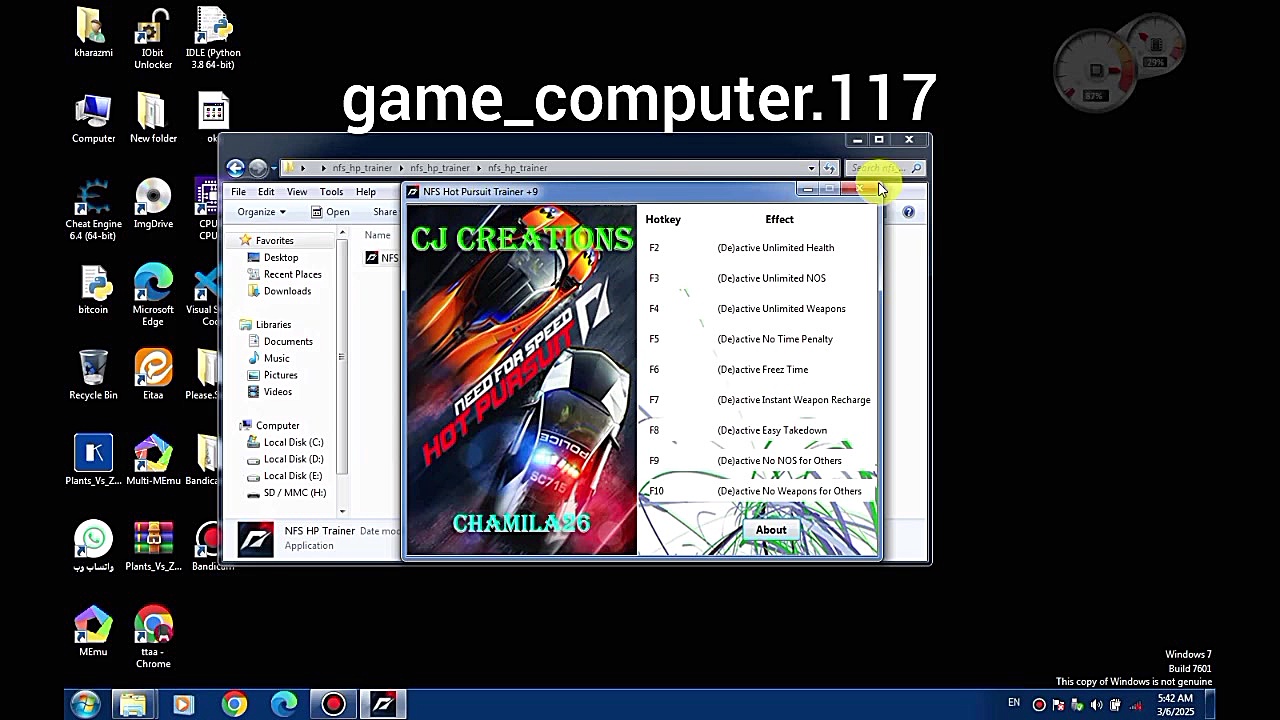
Task: Launch the Multi-MEmu desktop shortcut
Action: pyautogui.click(x=153, y=461)
